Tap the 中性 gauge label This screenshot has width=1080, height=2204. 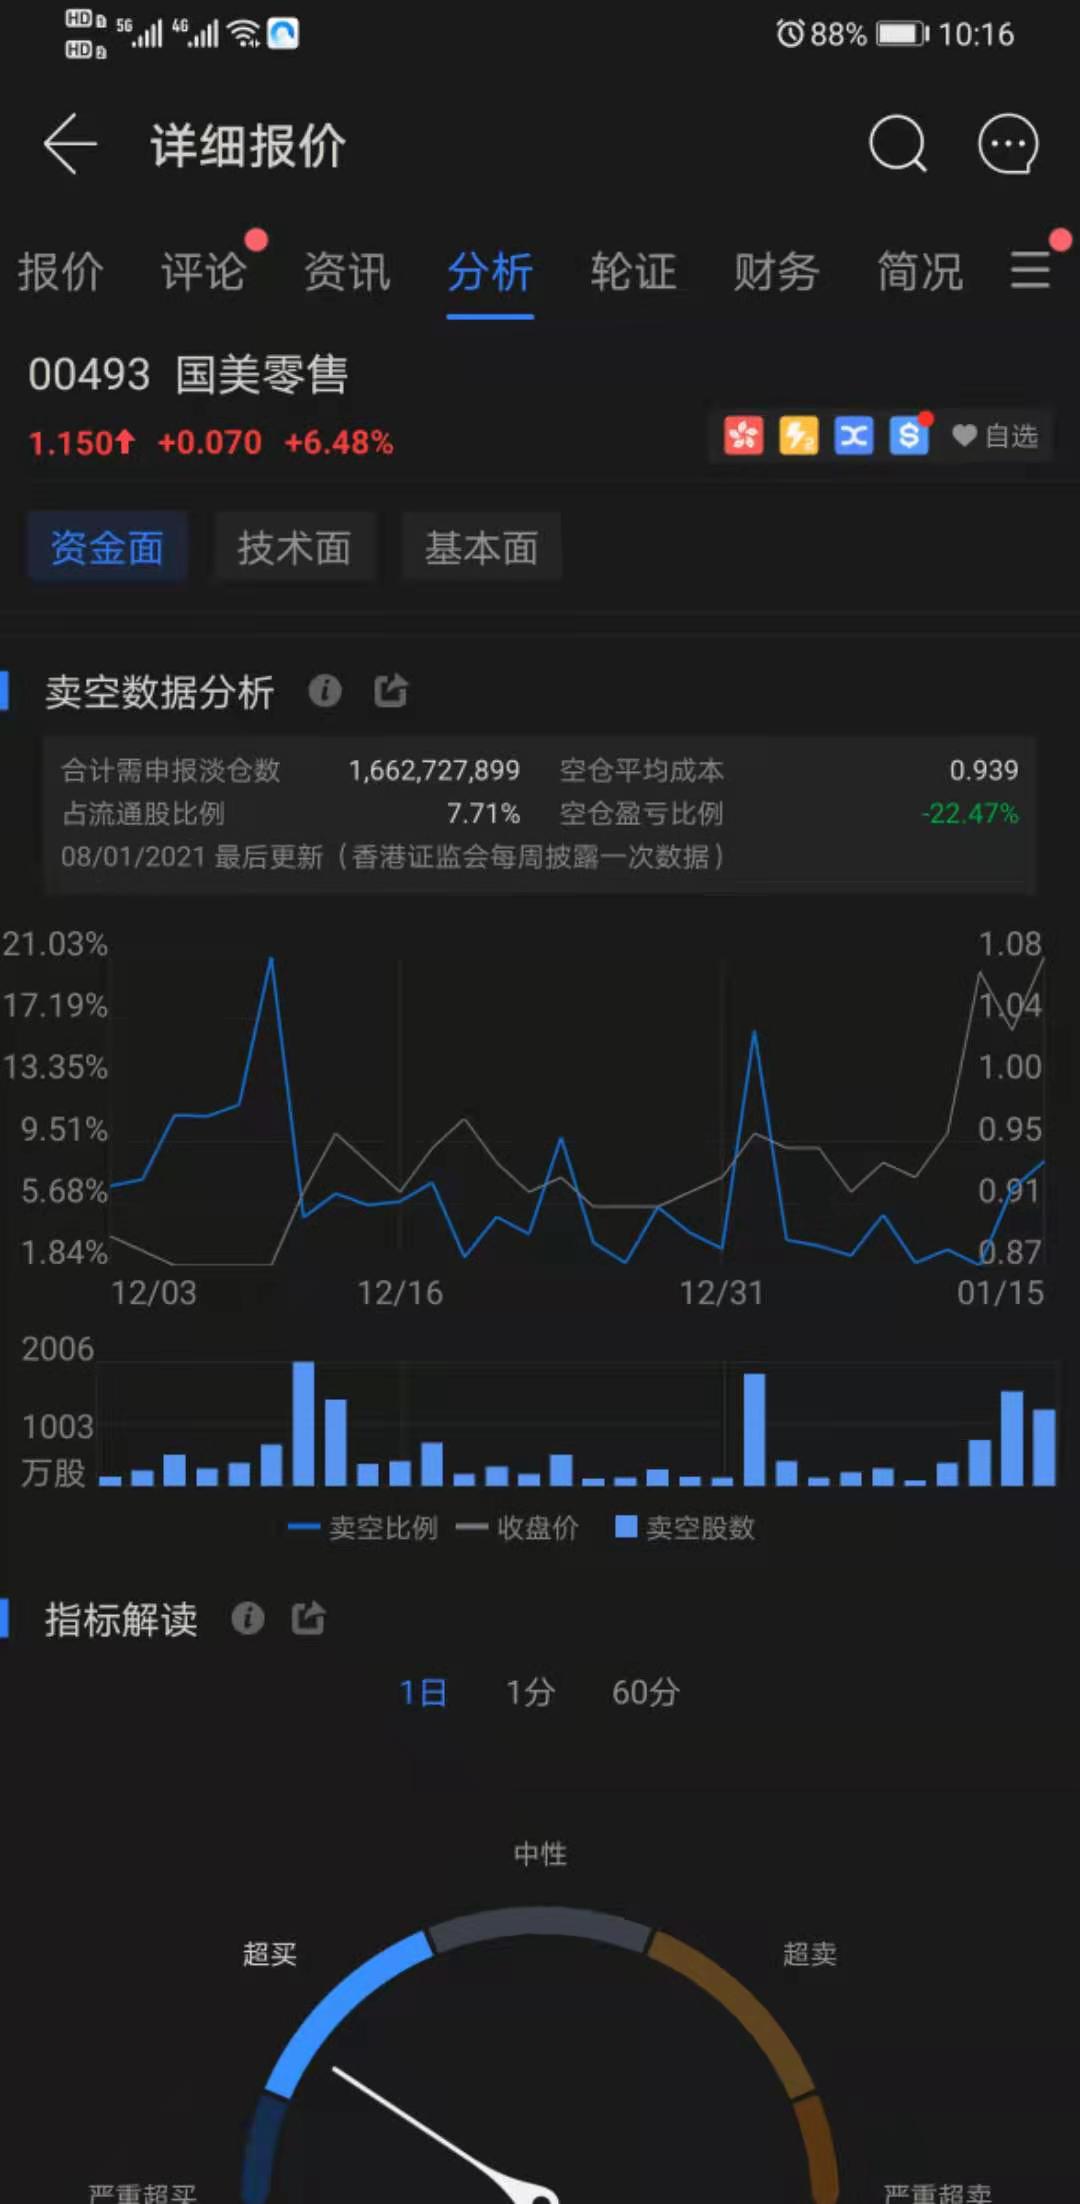click(x=540, y=1853)
